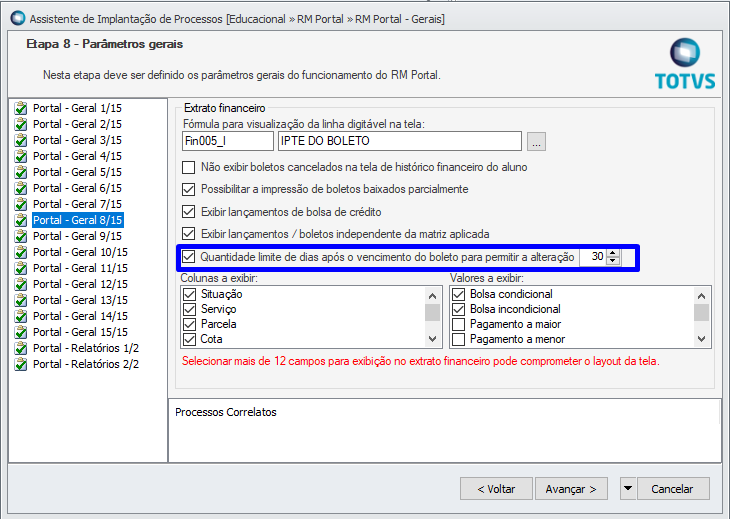Select Portal - Geral 3/15 step

pyautogui.click(x=77, y=140)
